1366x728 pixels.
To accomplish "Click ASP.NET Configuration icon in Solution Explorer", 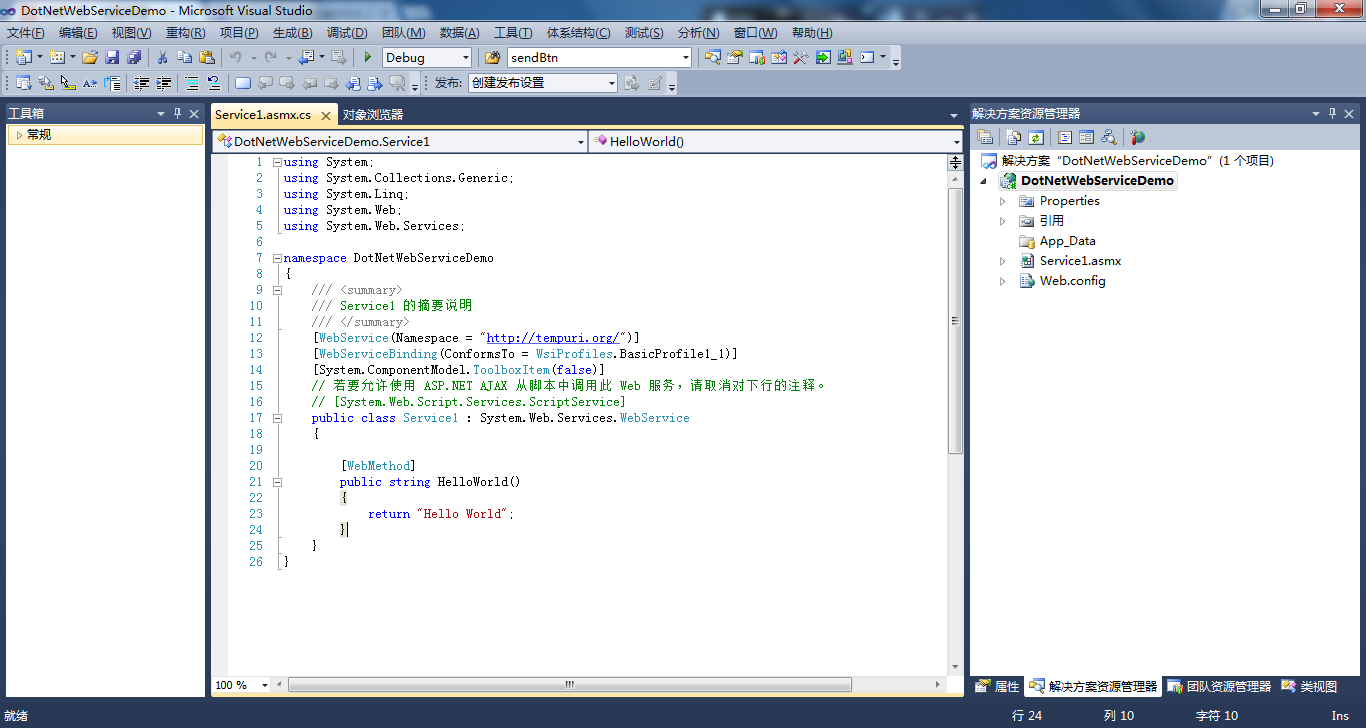I will click(x=1137, y=137).
